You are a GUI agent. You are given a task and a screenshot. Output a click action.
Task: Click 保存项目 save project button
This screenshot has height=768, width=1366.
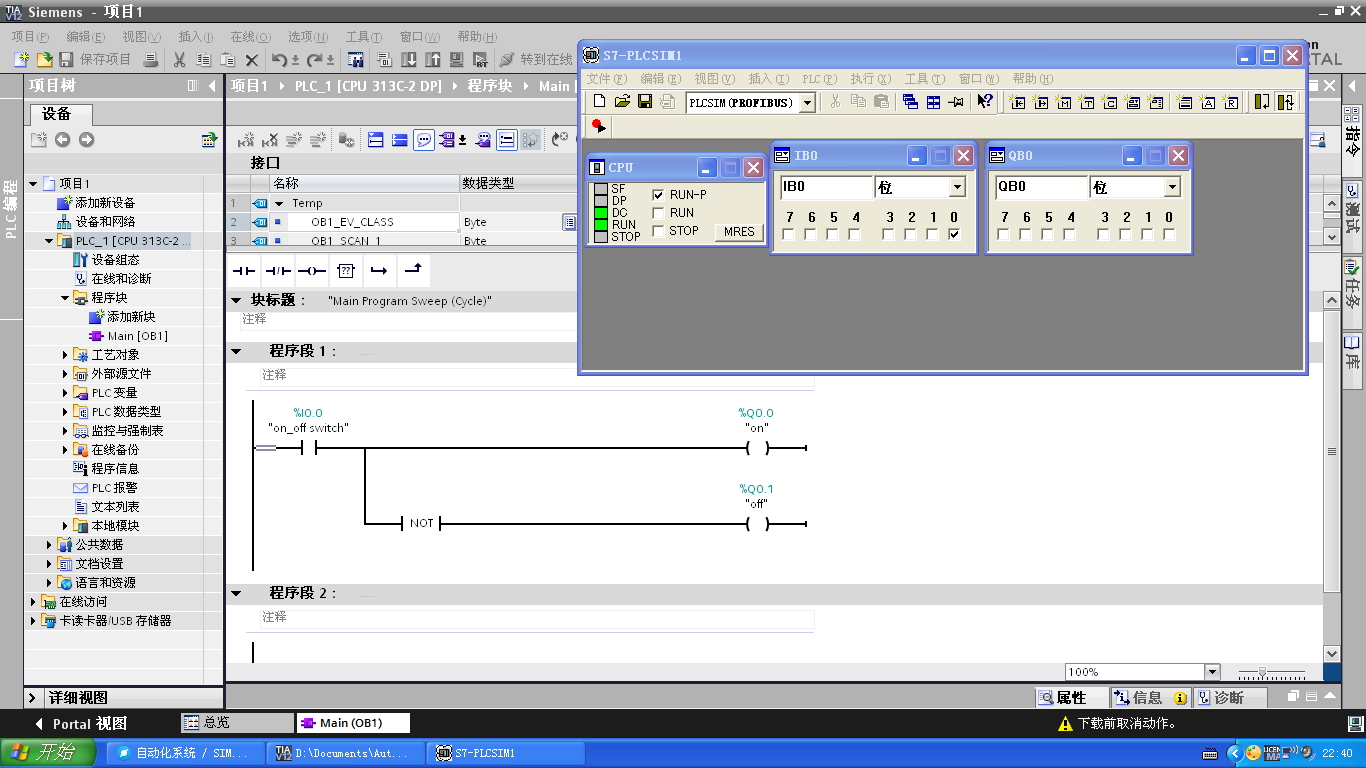point(95,60)
